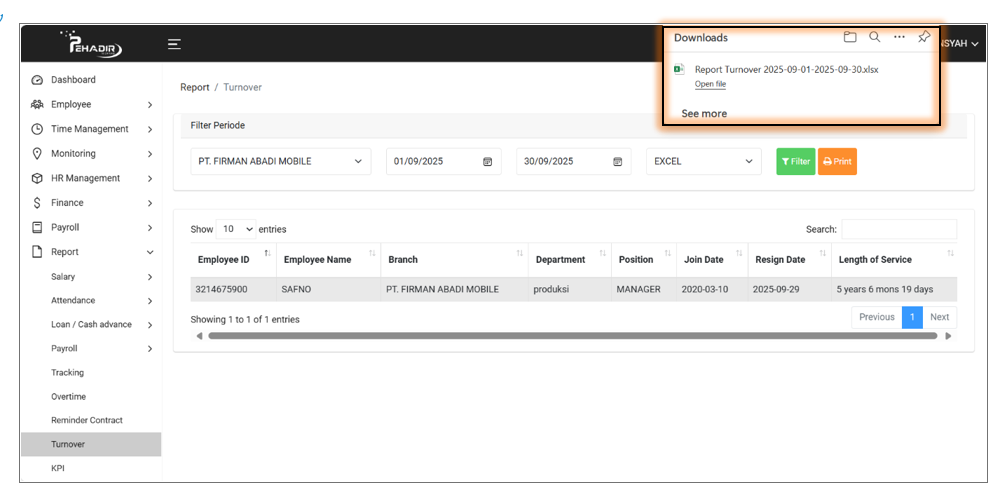Toggle the hamburger sidebar menu icon
The image size is (998, 499).
[174, 44]
